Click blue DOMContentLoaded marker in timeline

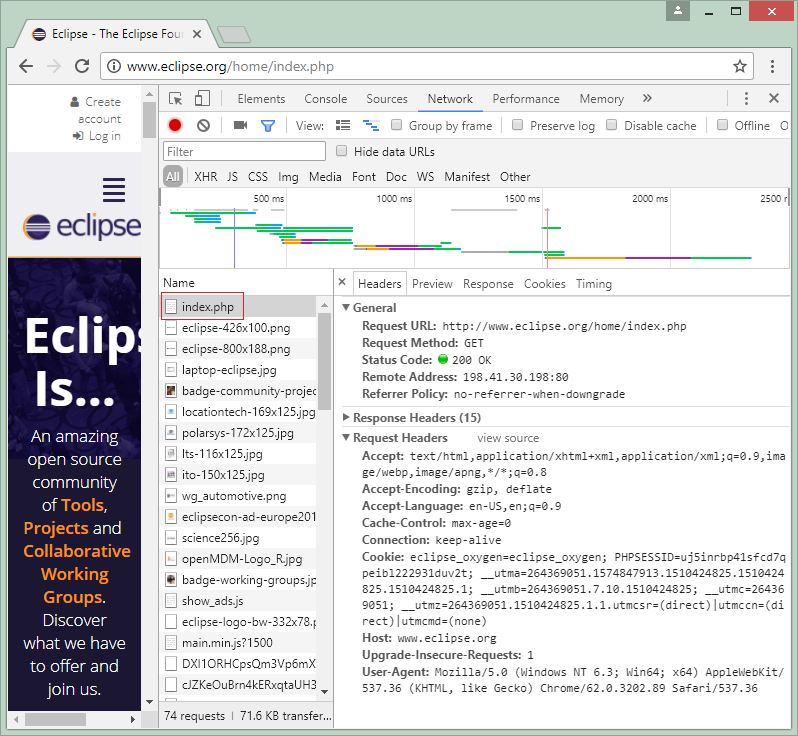coord(234,238)
